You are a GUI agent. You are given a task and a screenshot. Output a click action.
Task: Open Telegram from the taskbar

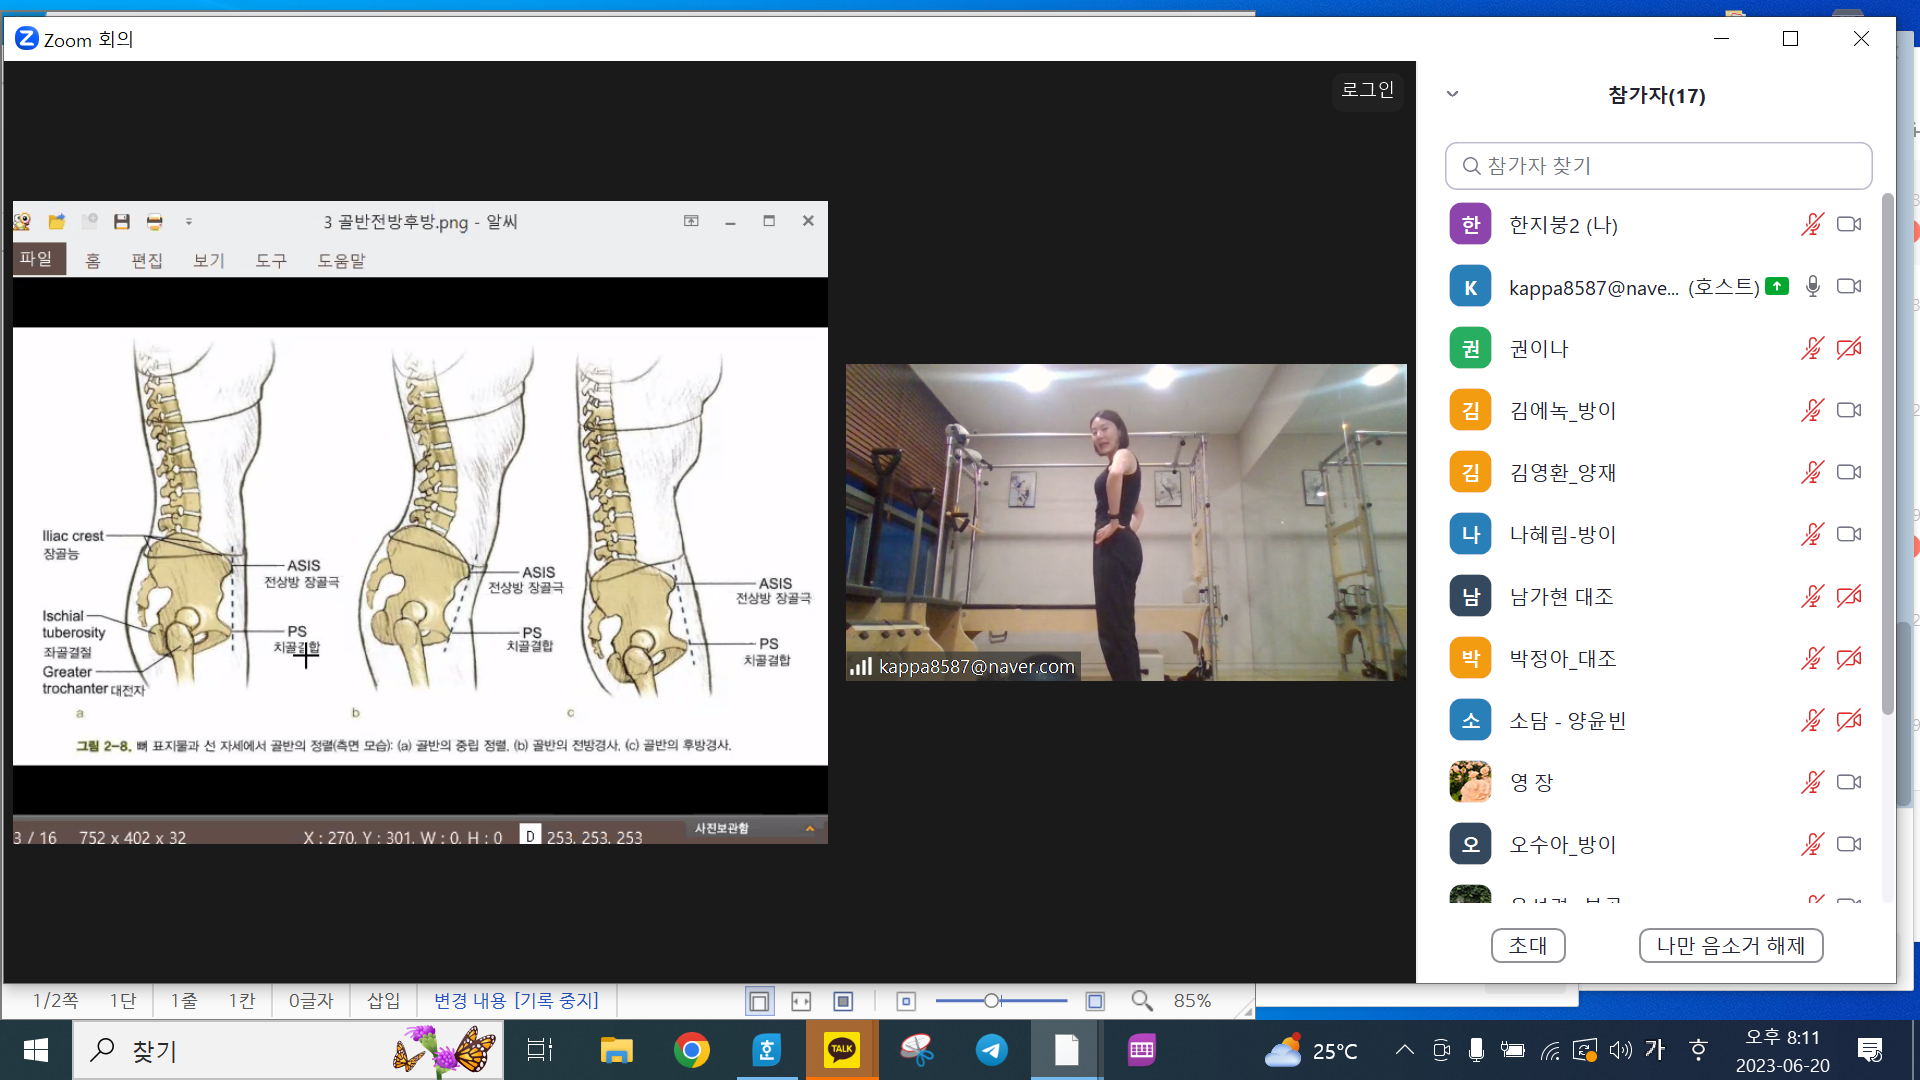pyautogui.click(x=991, y=1050)
